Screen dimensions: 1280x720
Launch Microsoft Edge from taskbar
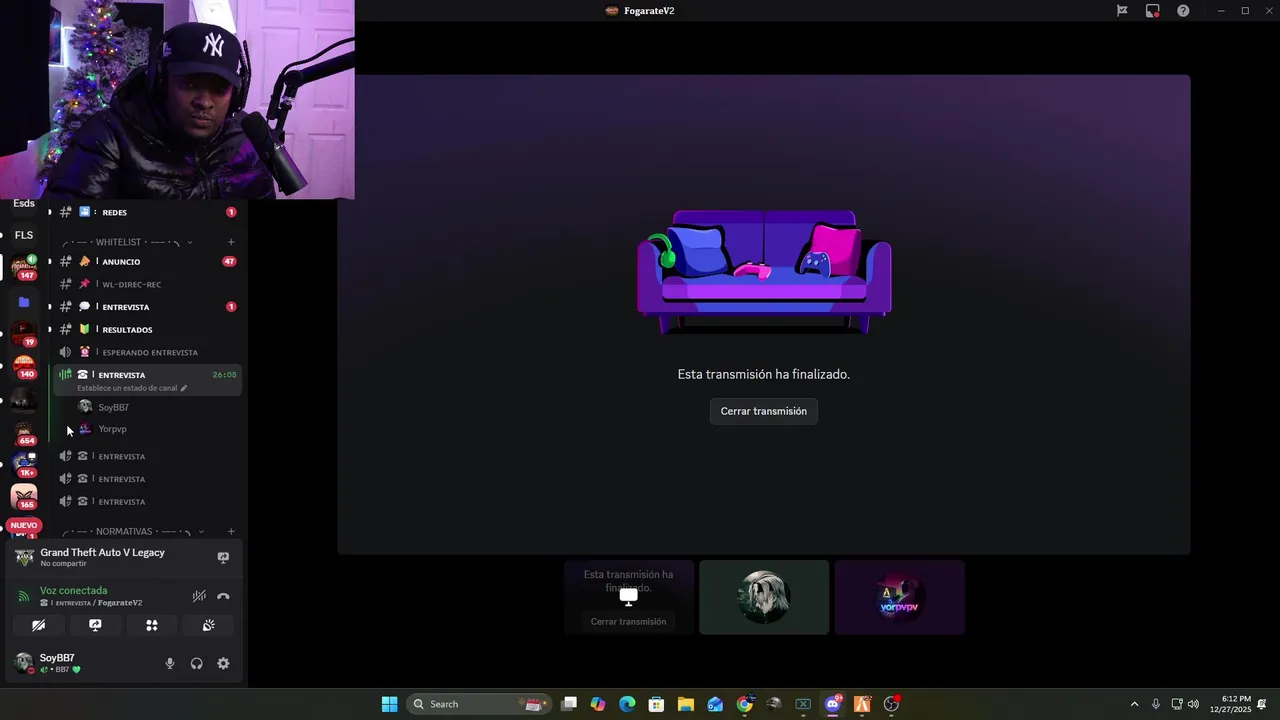pyautogui.click(x=627, y=704)
